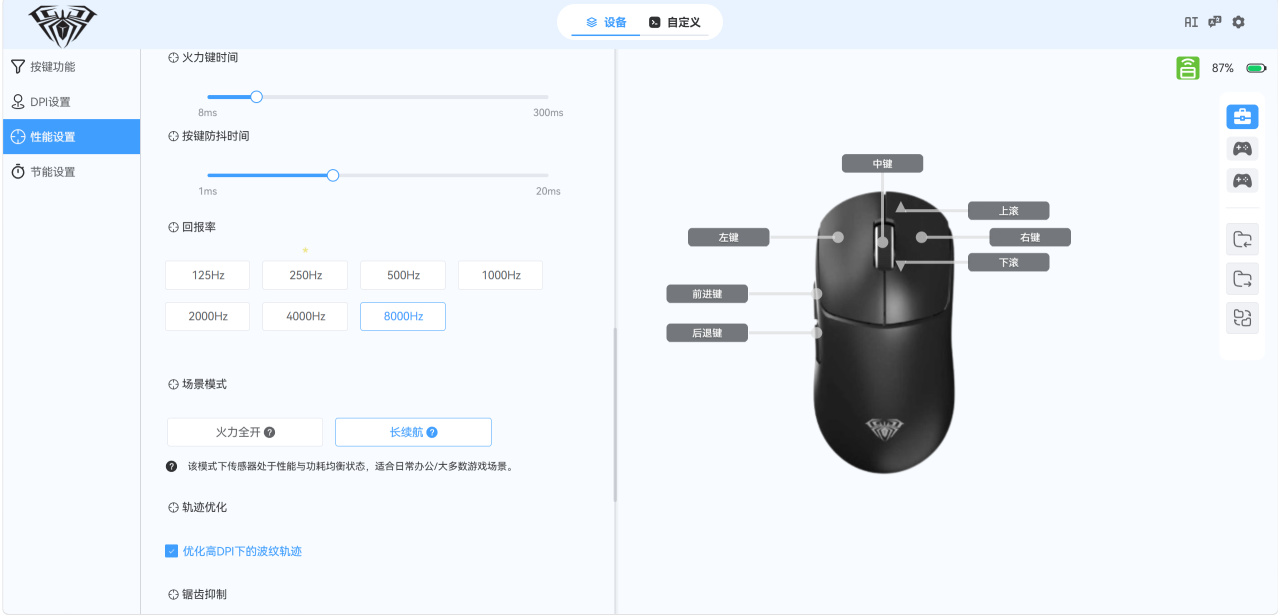1280x616 pixels.
Task: Click the battery level icon
Action: tap(1256, 68)
